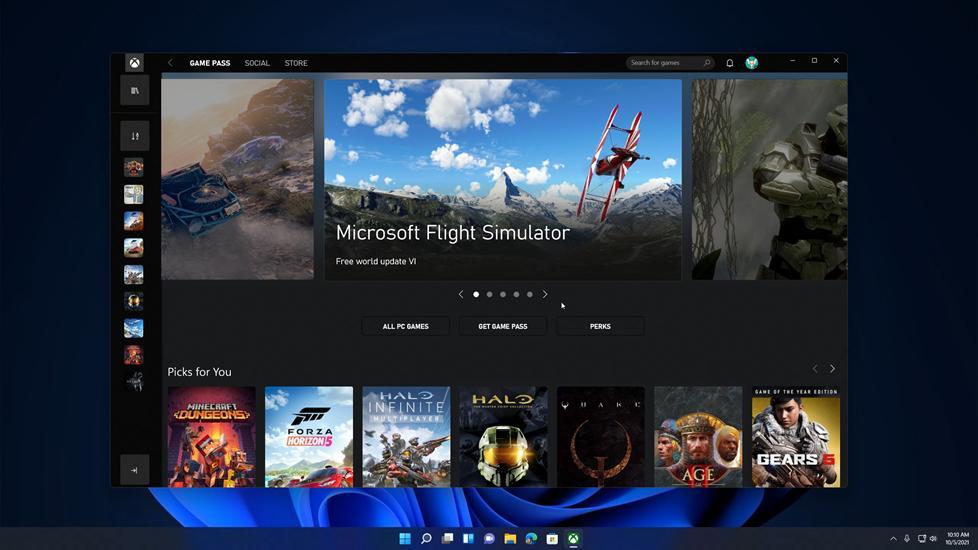The image size is (978, 550).
Task: Show next hero carousel slide
Action: click(x=545, y=294)
